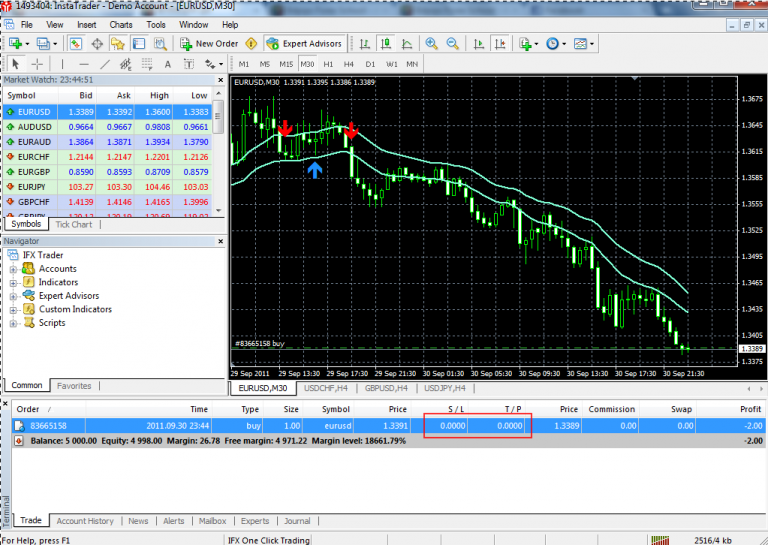Image resolution: width=768 pixels, height=545 pixels.
Task: Click the New Order button
Action: 209,44
